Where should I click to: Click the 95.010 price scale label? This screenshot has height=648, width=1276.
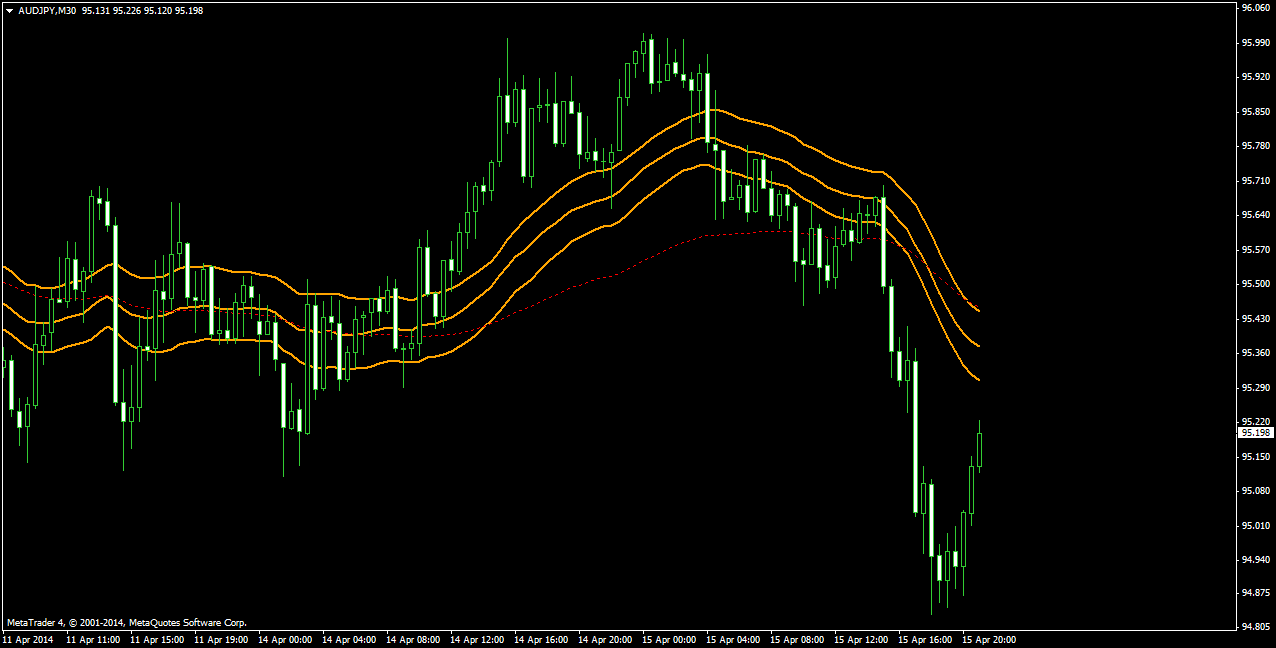pyautogui.click(x=1255, y=526)
